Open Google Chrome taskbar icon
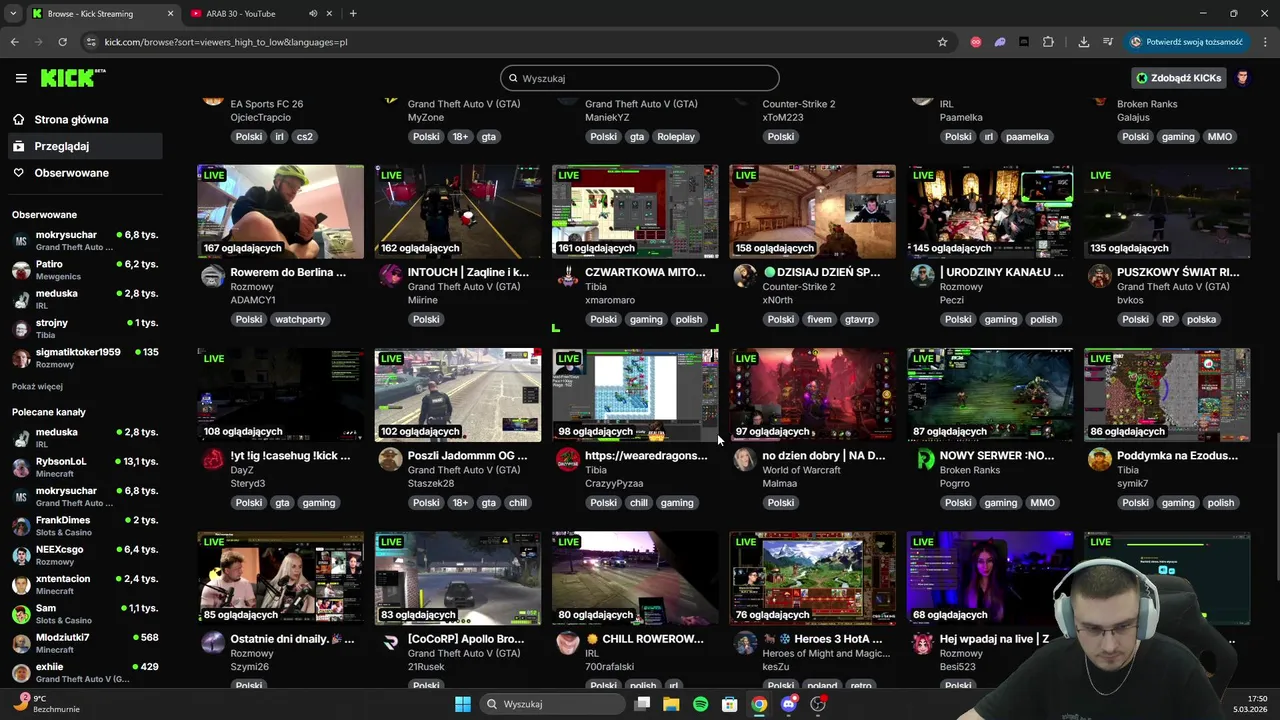Image resolution: width=1280 pixels, height=720 pixels. click(759, 704)
